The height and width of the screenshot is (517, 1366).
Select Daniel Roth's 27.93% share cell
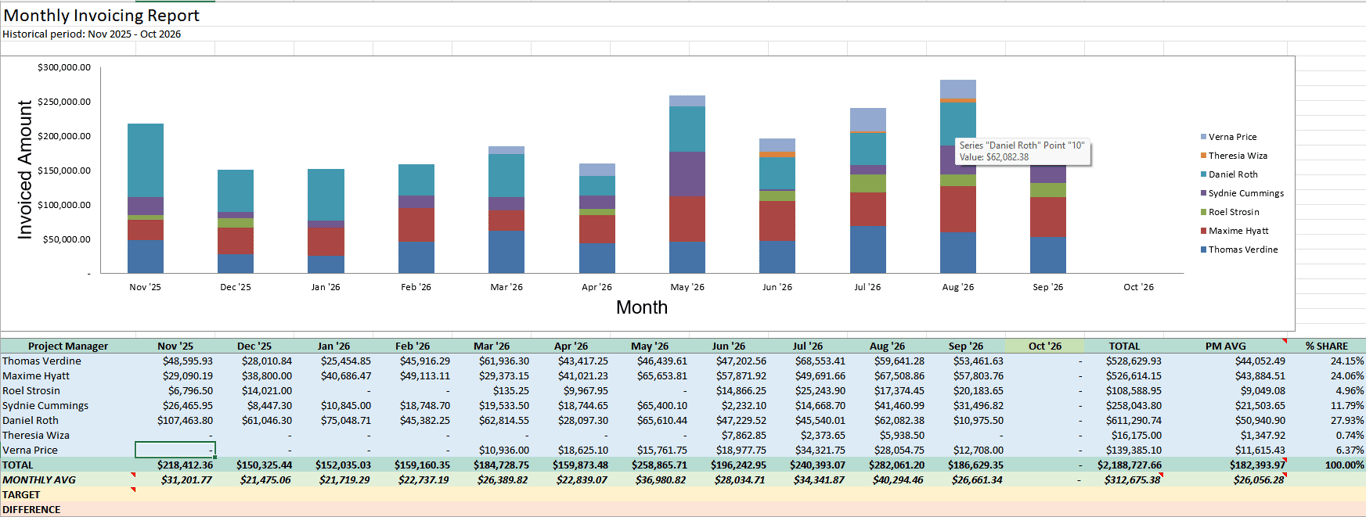tap(1328, 421)
